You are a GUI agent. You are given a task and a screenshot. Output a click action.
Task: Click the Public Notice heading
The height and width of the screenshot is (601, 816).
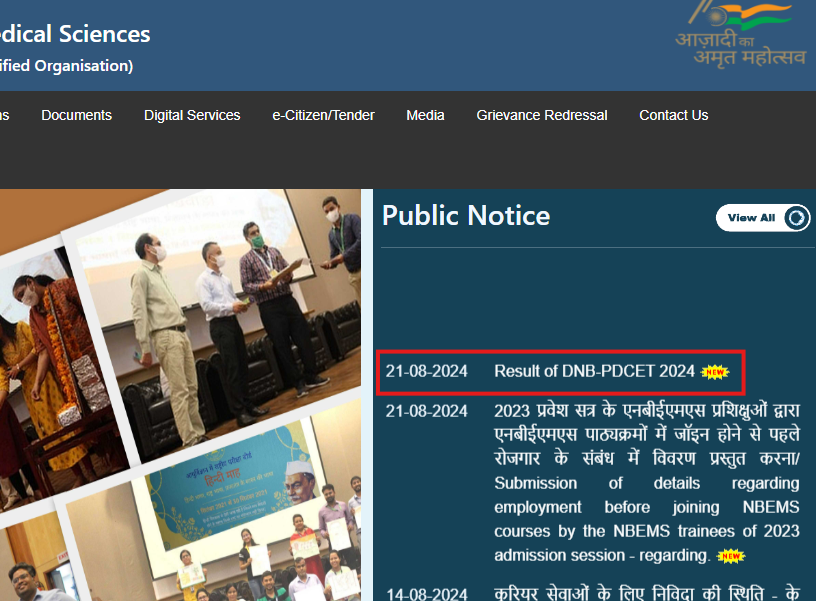(466, 216)
